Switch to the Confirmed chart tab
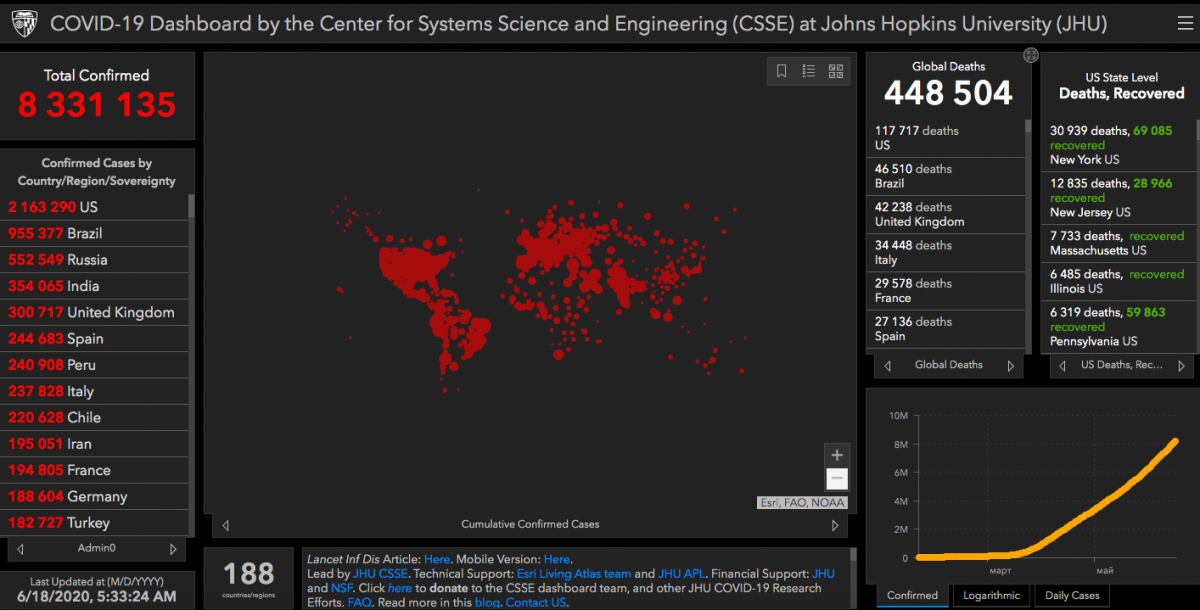Image resolution: width=1200 pixels, height=610 pixels. click(x=912, y=595)
